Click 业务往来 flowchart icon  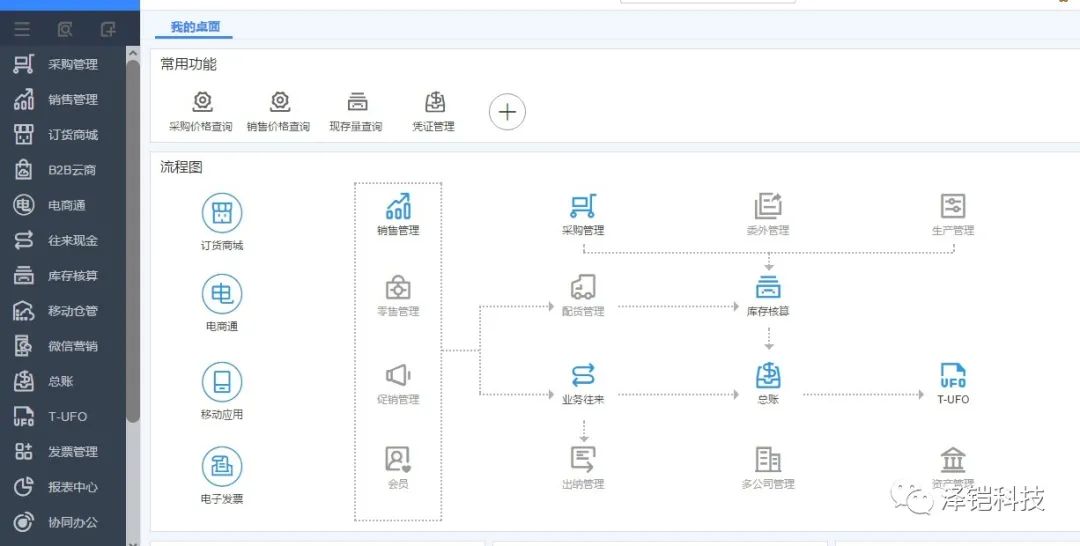583,376
